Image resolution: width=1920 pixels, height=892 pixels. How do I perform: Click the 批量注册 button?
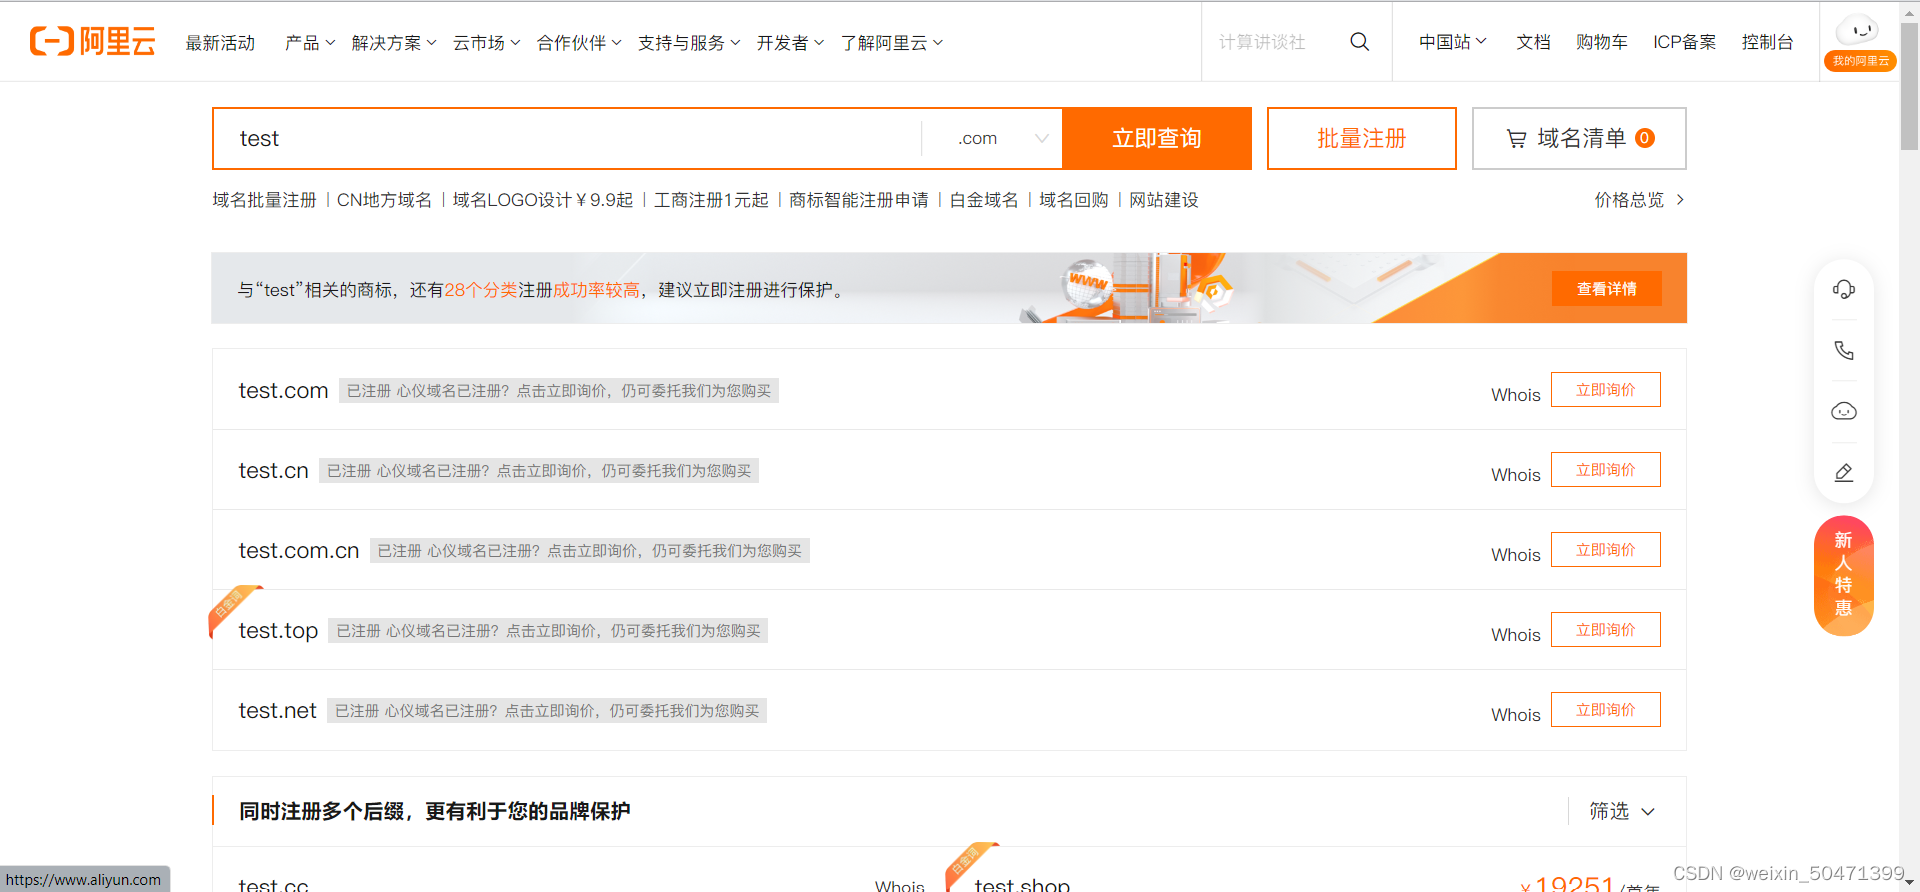[1361, 139]
